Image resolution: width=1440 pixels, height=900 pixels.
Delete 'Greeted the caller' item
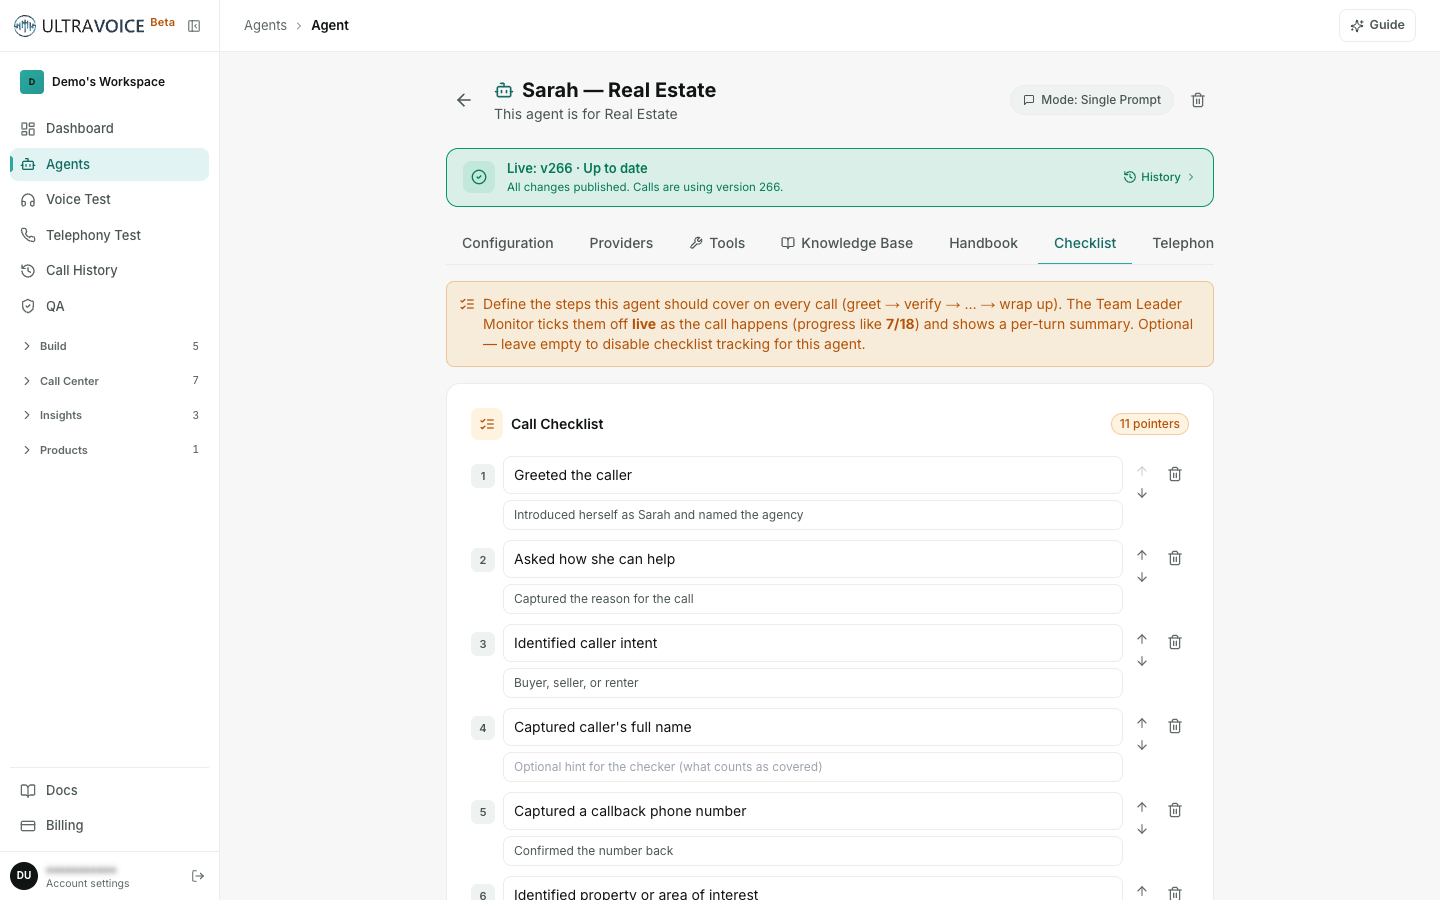click(1175, 474)
